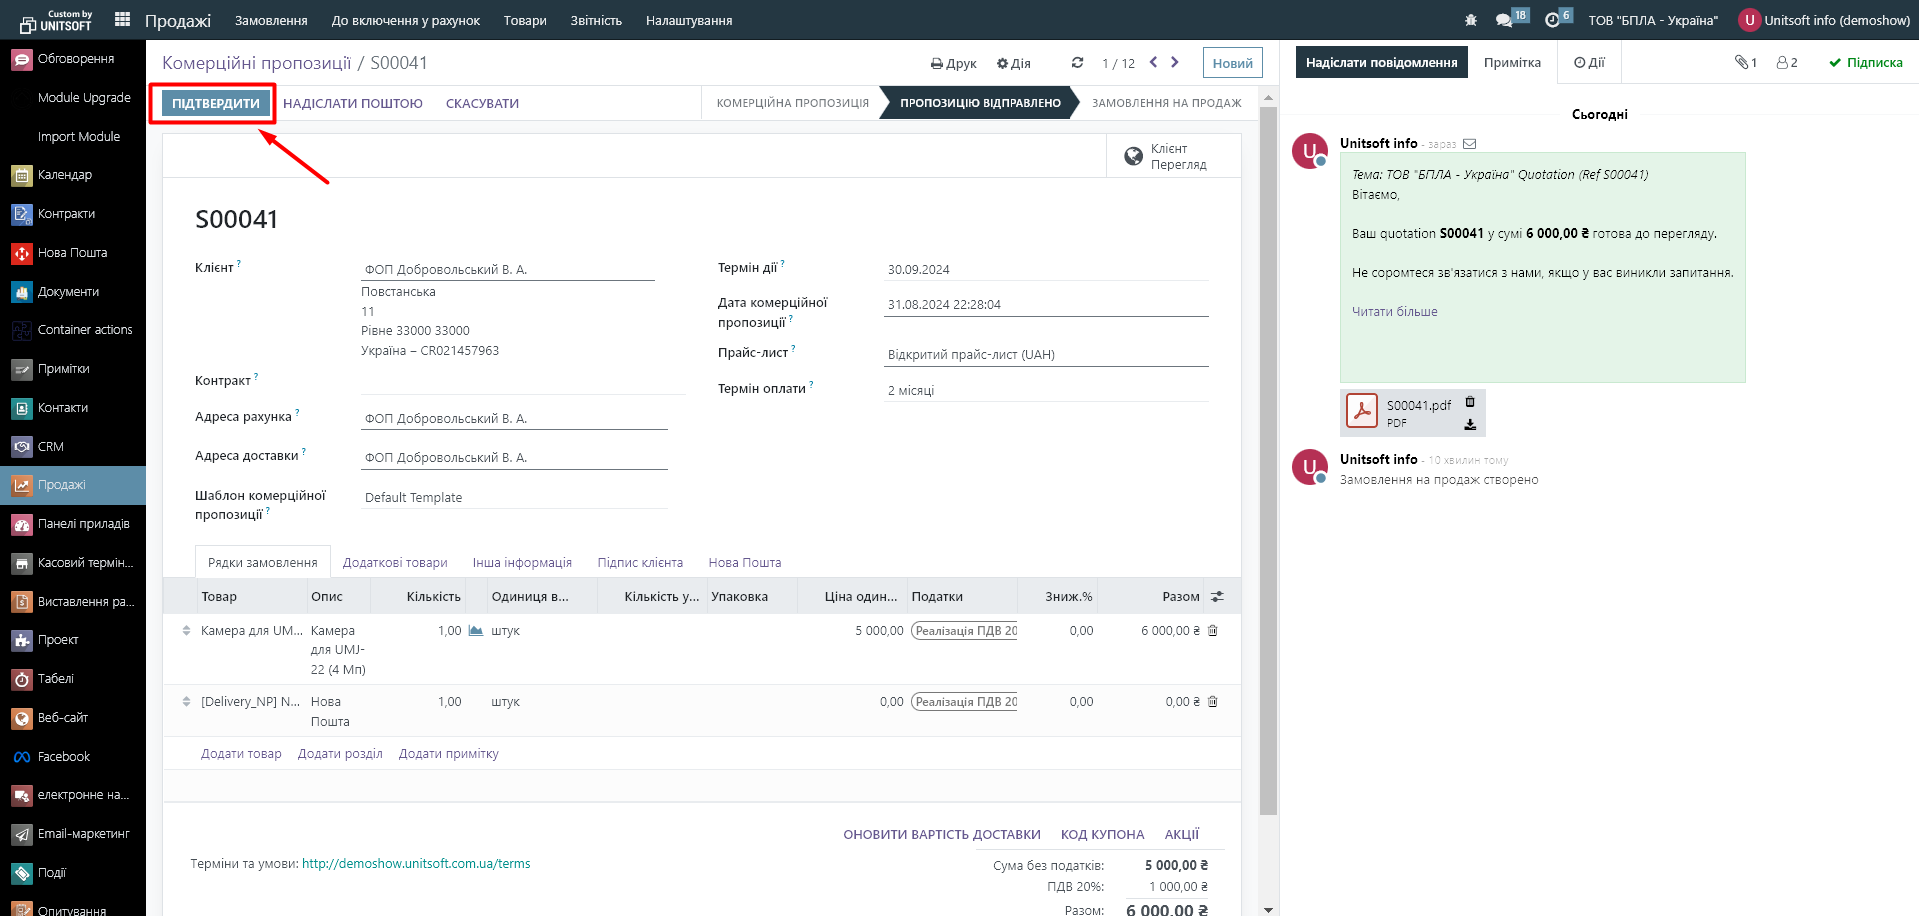This screenshot has width=1919, height=916.
Task: Download the S00041.pdf attachment
Action: [x=1470, y=425]
